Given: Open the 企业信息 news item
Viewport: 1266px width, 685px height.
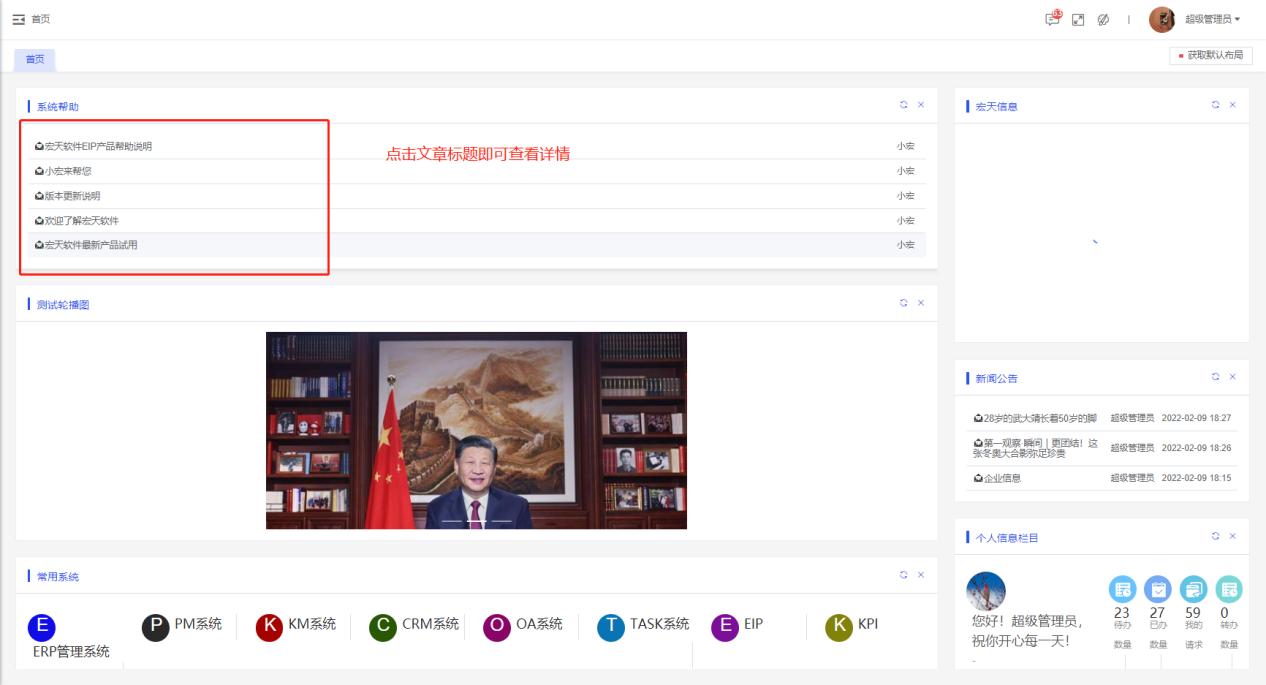Looking at the screenshot, I should pyautogui.click(x=1002, y=478).
